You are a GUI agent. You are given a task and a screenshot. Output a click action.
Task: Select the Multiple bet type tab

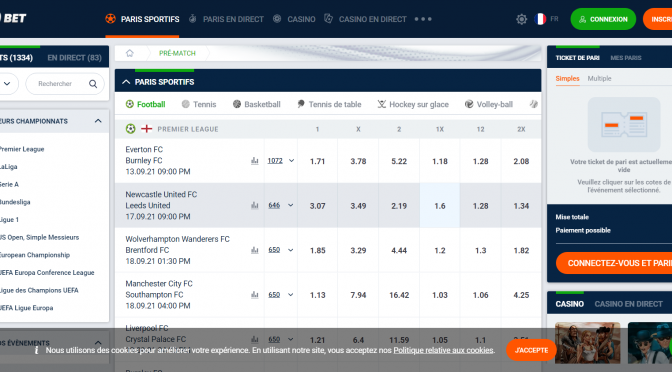coord(599,78)
